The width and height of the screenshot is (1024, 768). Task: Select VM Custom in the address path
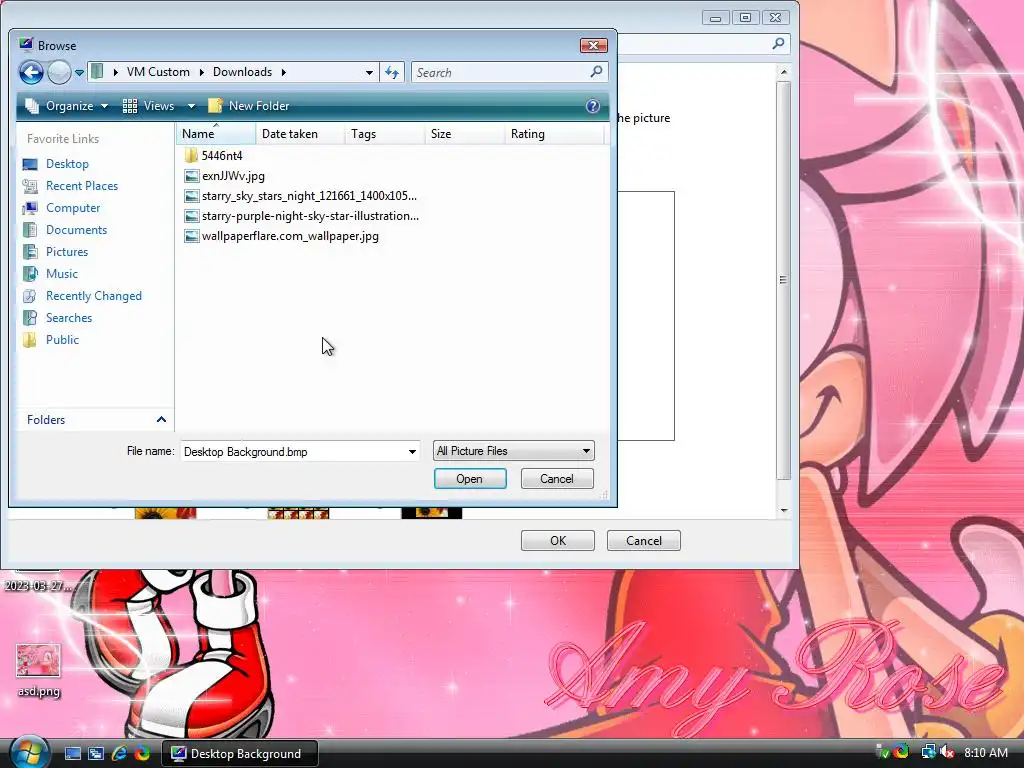coord(158,72)
